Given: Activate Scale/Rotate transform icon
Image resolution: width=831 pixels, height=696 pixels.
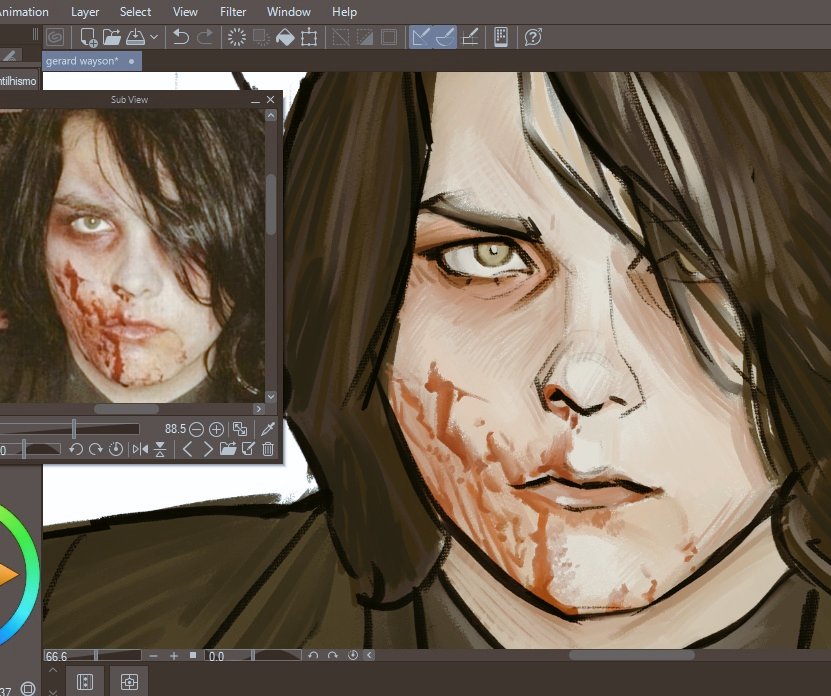Looking at the screenshot, I should point(309,37).
